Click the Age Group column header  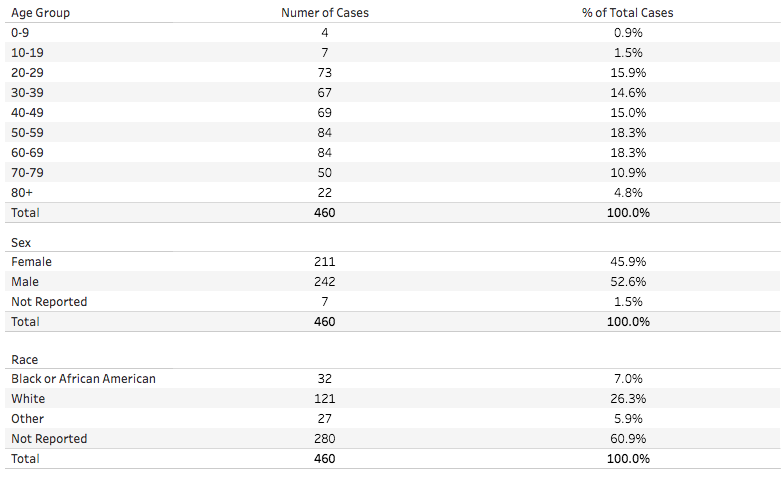pyautogui.click(x=40, y=13)
